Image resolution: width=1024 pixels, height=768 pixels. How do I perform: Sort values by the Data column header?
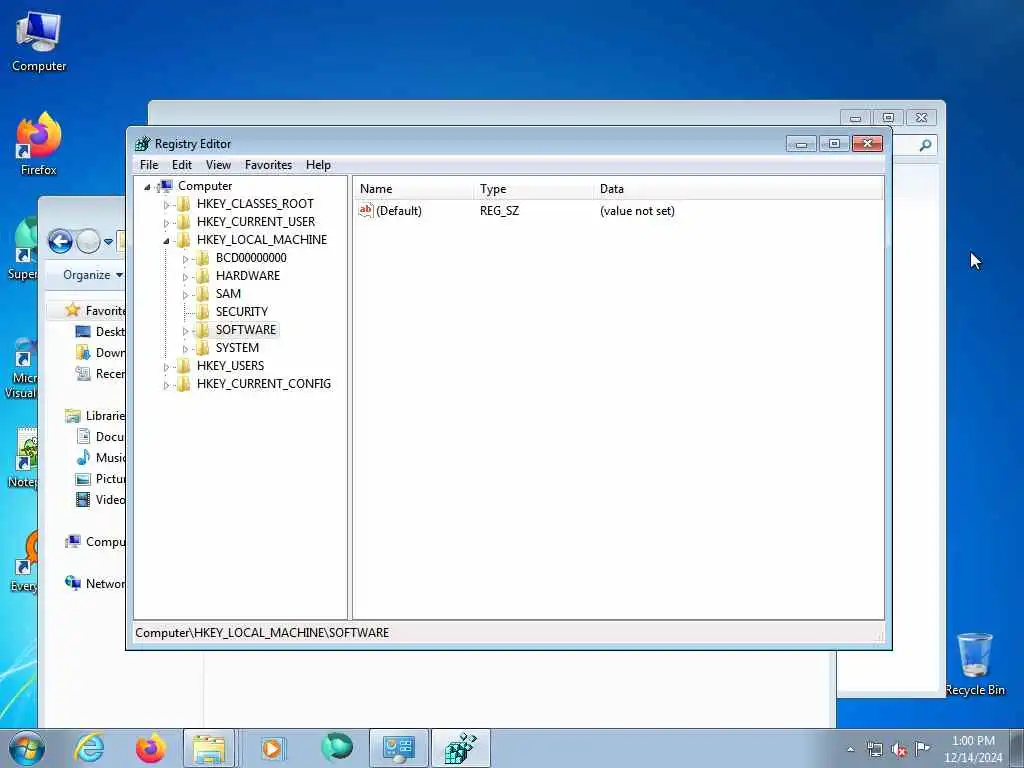(738, 189)
